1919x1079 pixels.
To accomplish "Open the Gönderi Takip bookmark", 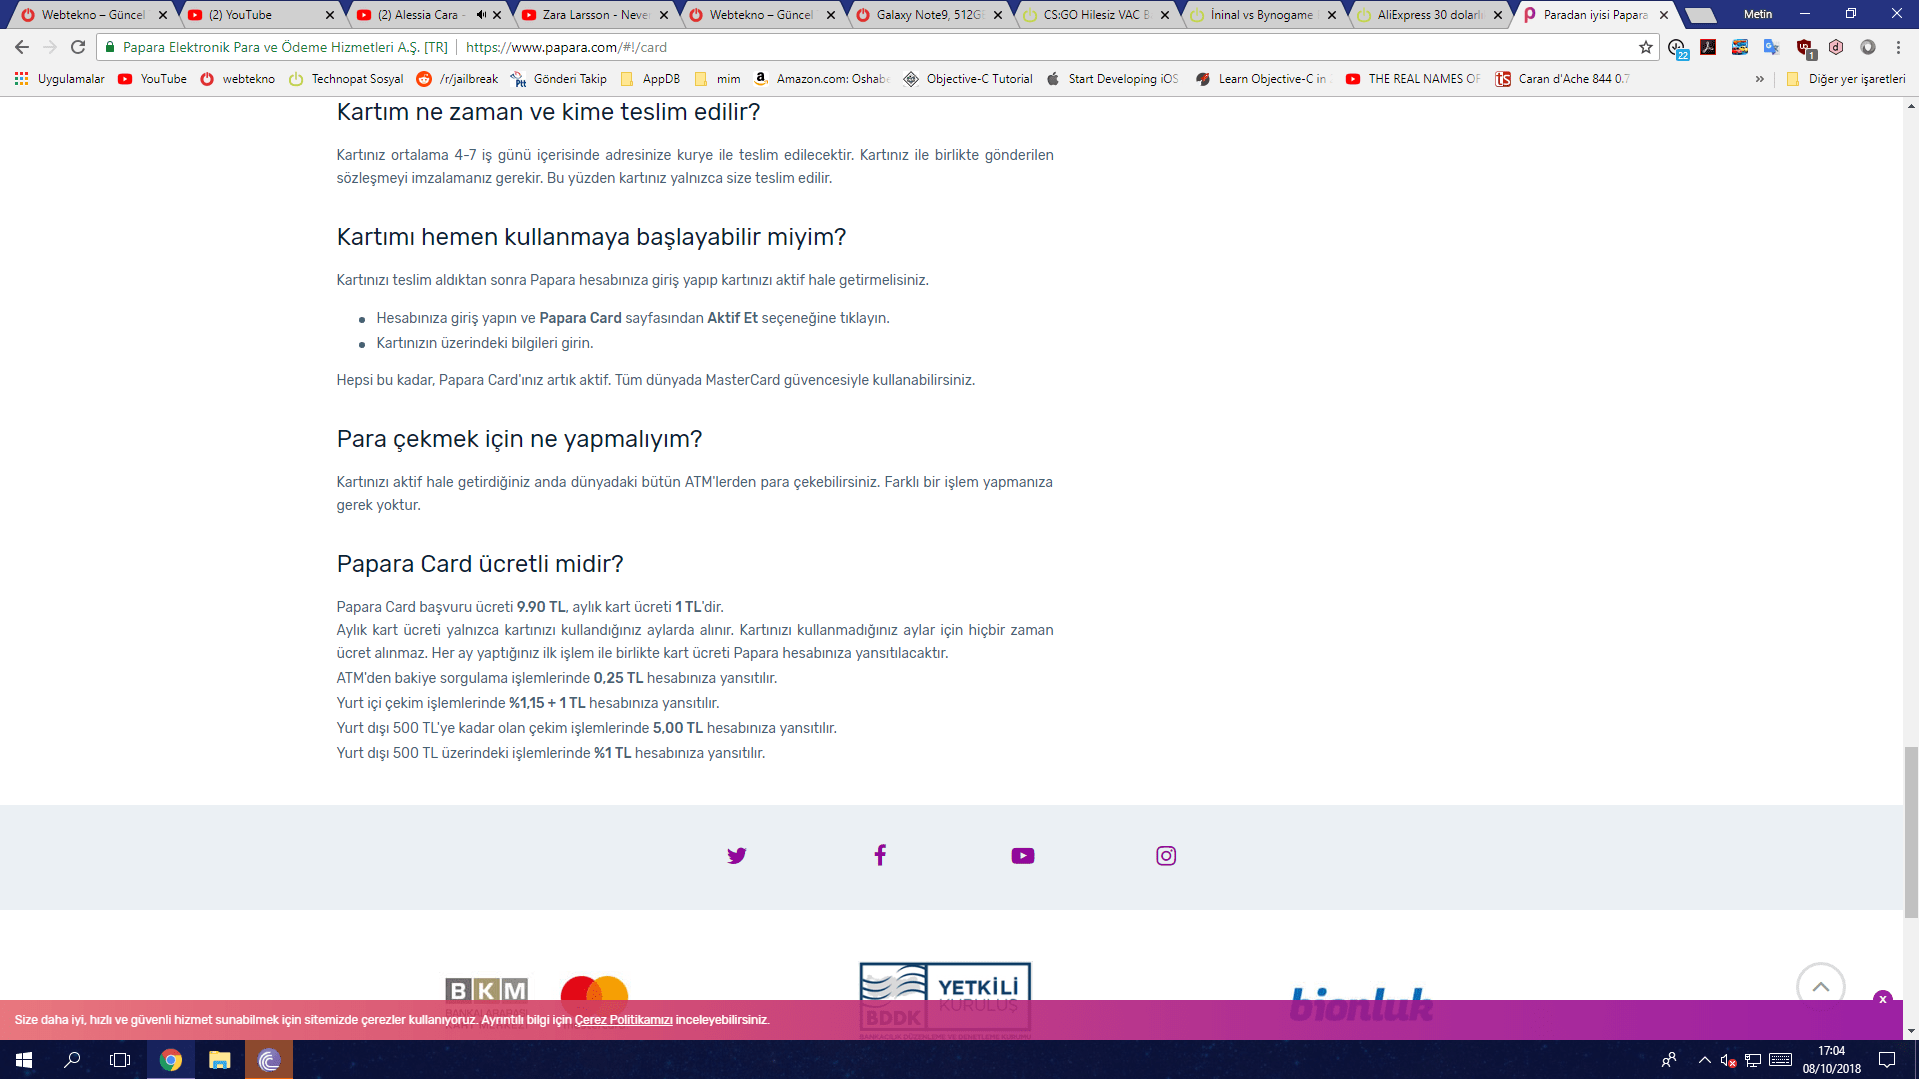I will [x=559, y=79].
